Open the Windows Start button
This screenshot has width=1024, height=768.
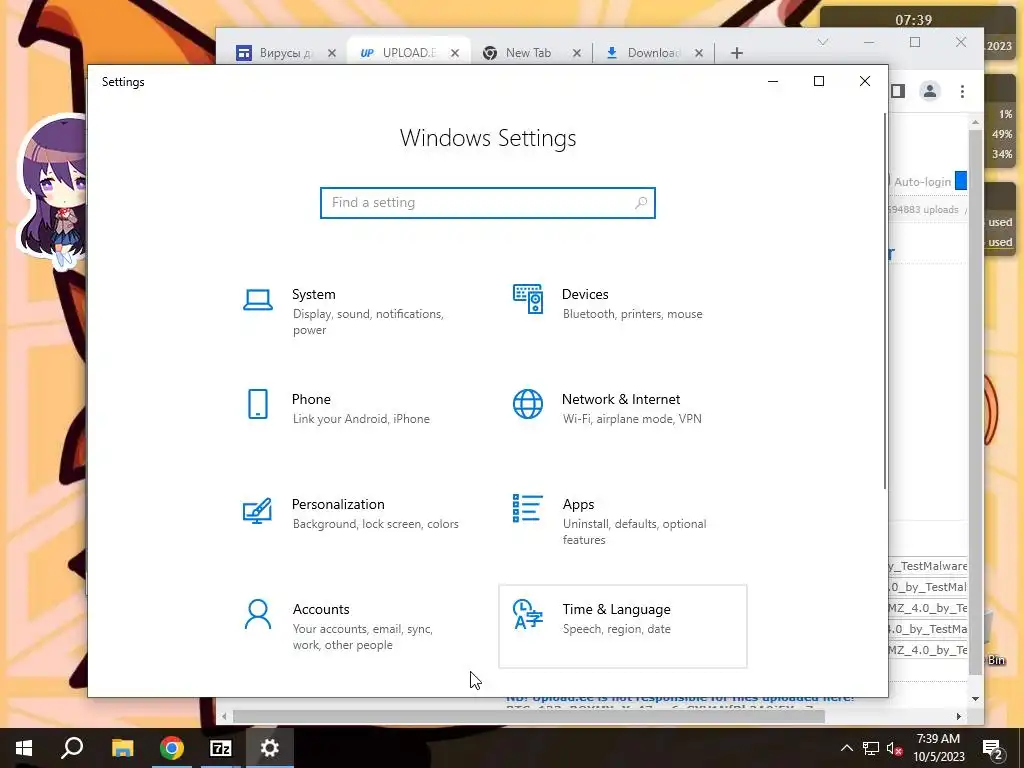(24, 748)
